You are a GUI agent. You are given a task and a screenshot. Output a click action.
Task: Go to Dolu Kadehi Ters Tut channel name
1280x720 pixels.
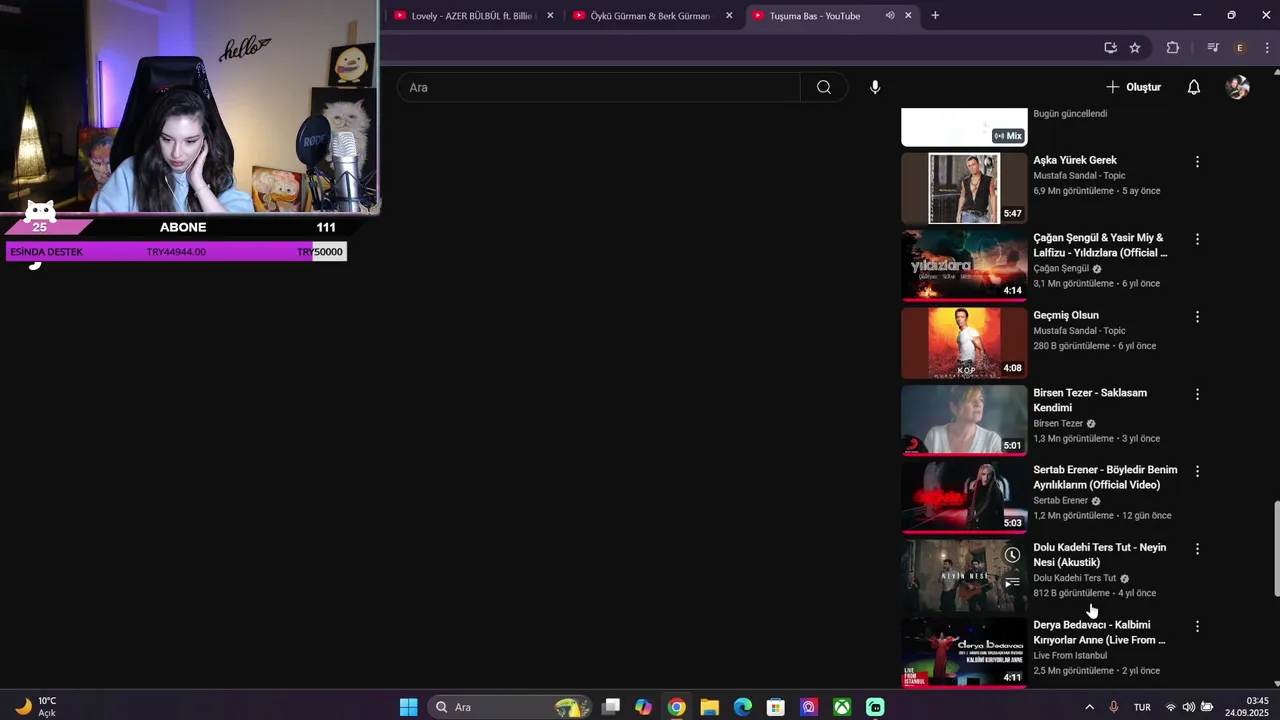1075,578
